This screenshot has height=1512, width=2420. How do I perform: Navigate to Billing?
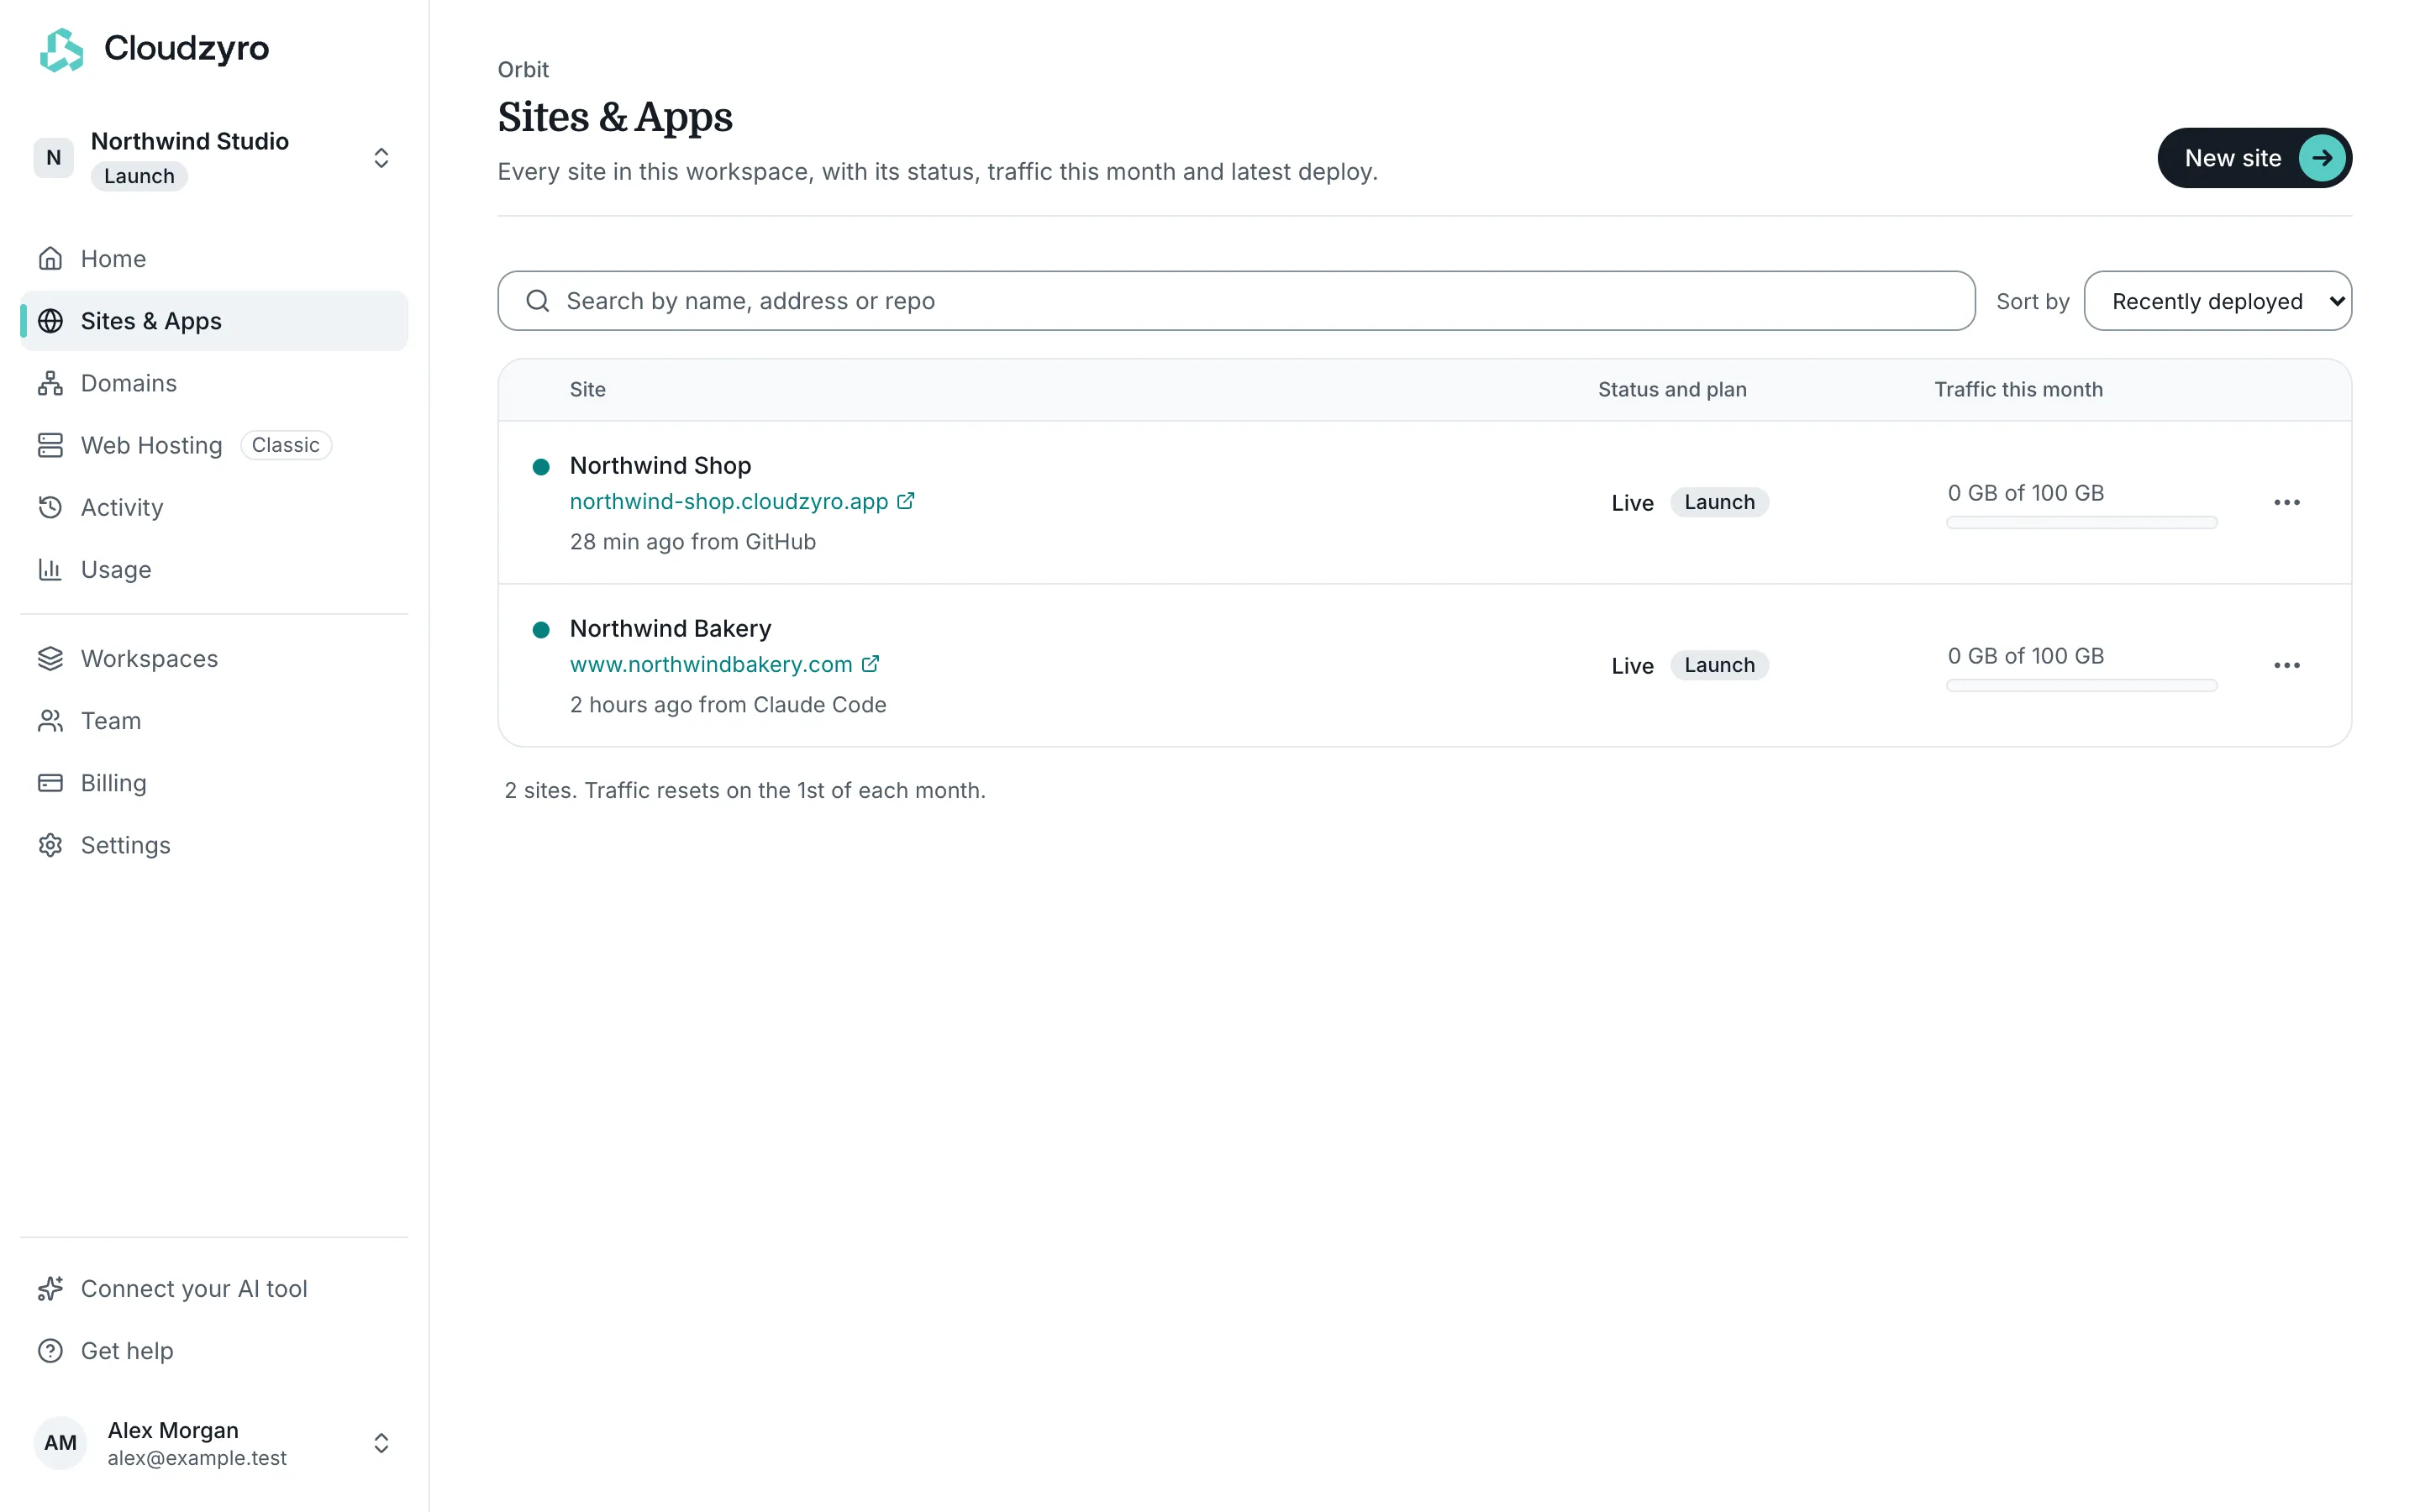coord(214,782)
